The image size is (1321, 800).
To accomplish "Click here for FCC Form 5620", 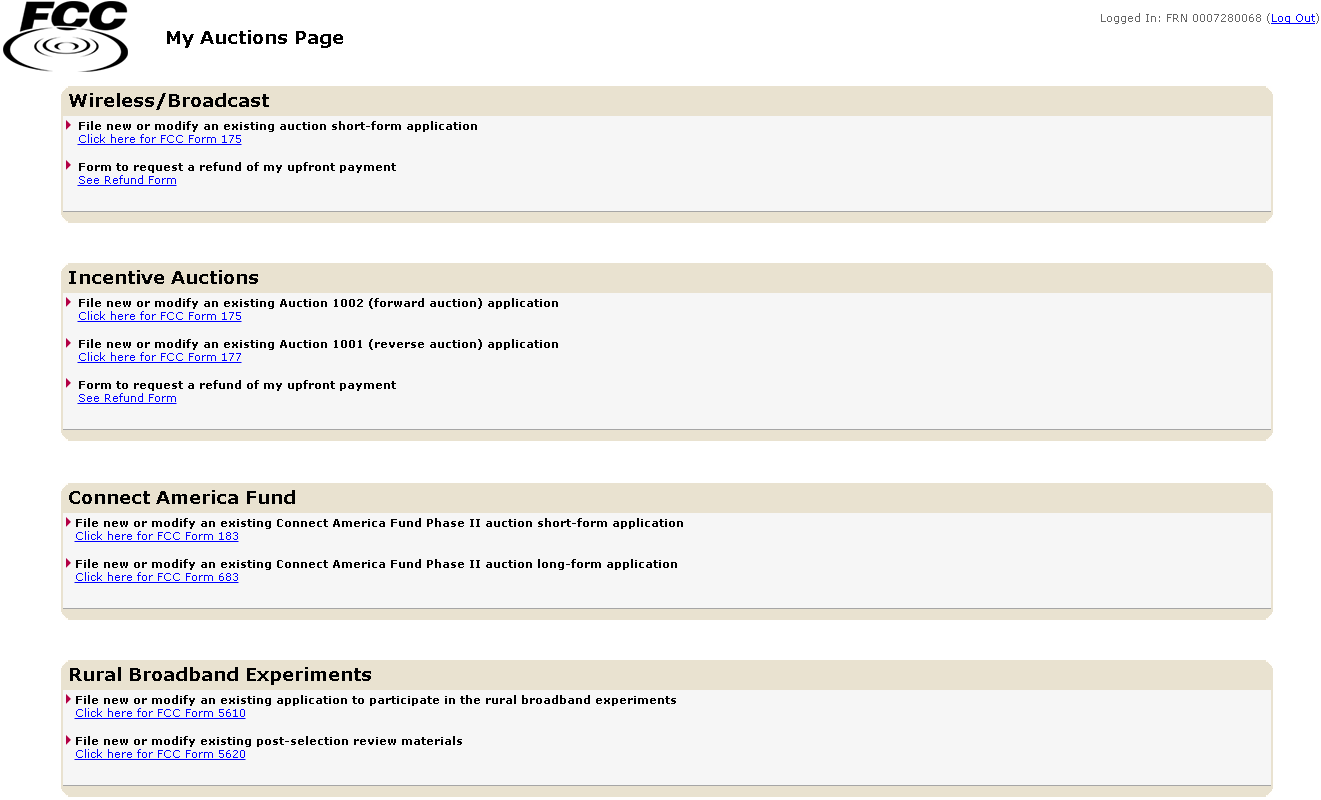I will (160, 755).
